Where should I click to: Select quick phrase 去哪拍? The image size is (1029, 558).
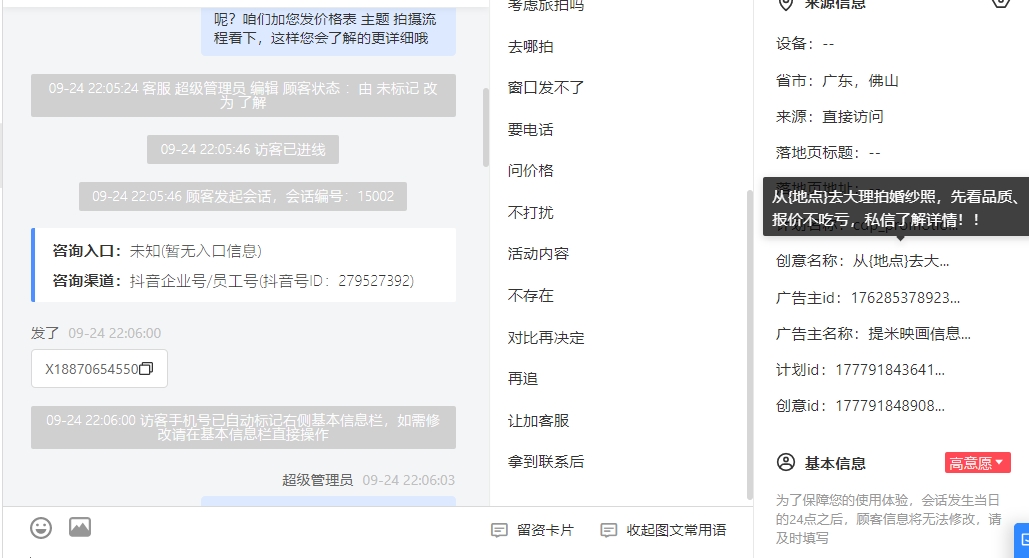[x=530, y=47]
